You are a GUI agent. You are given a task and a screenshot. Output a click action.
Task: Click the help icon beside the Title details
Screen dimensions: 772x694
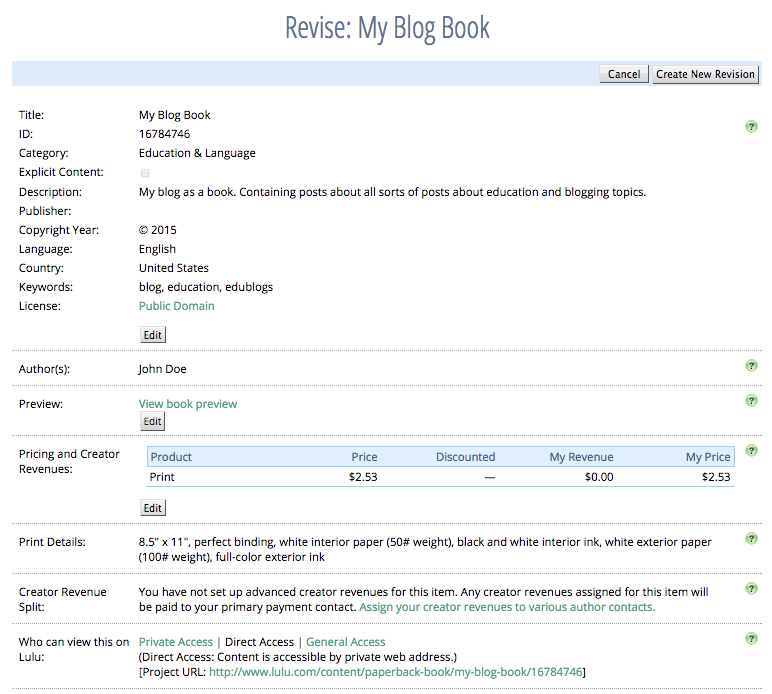pyautogui.click(x=751, y=127)
